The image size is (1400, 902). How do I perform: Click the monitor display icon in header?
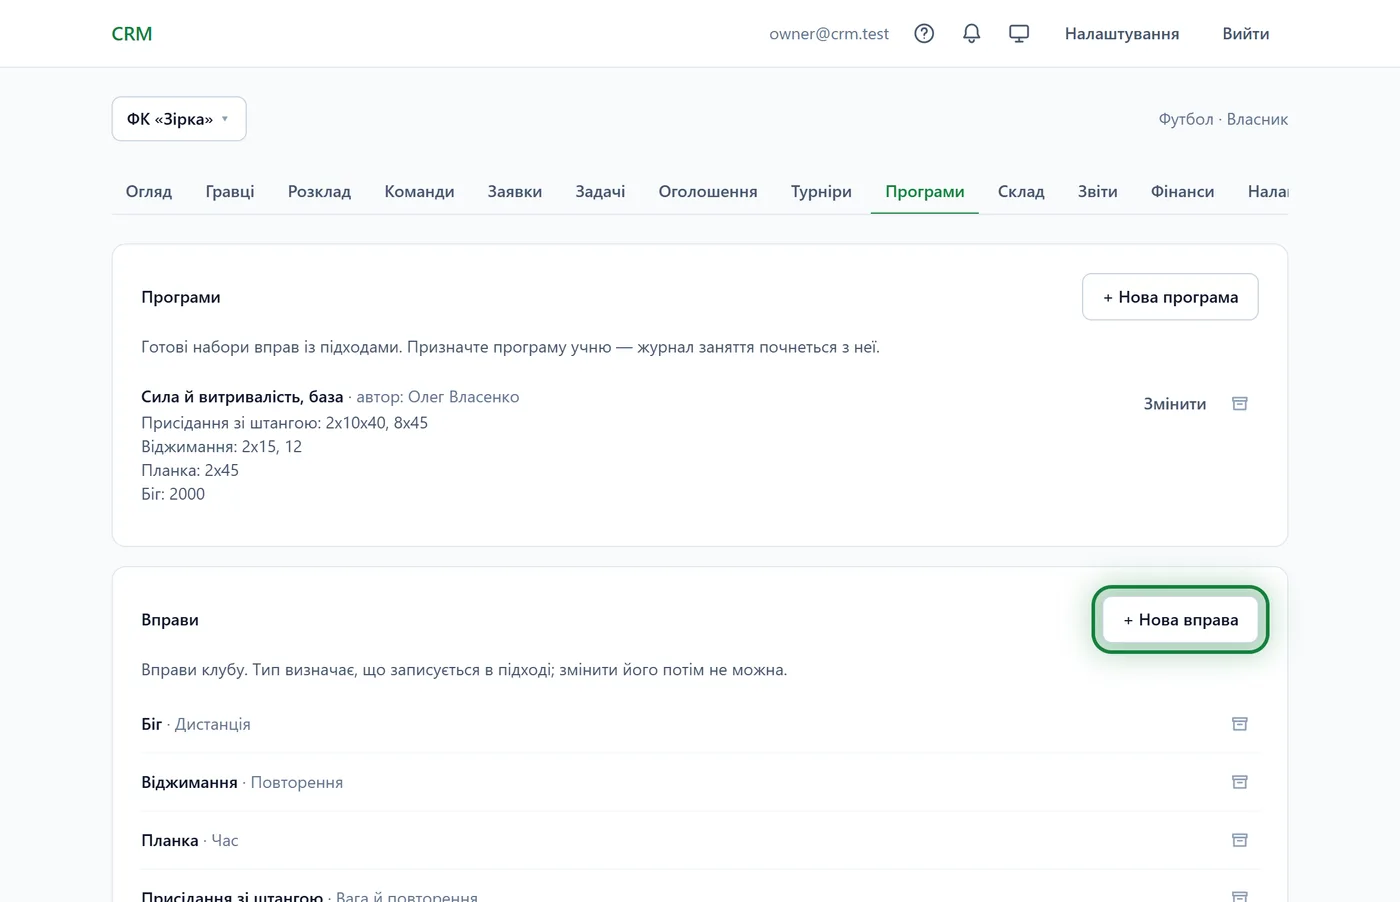(1019, 34)
